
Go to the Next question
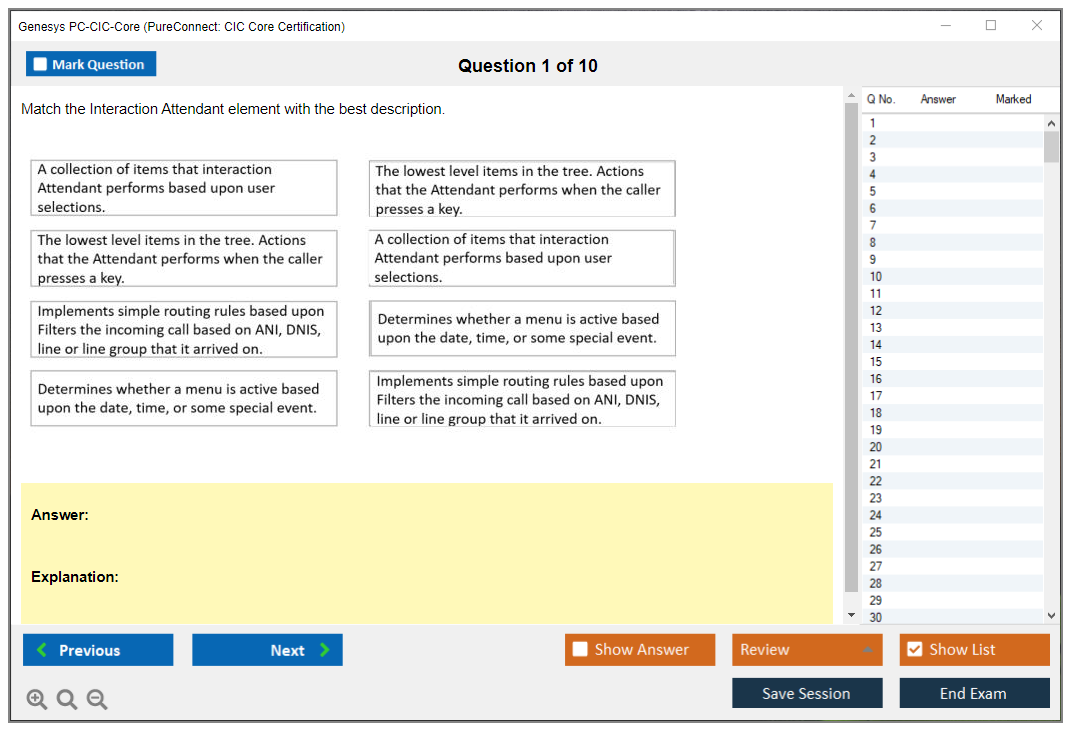[x=267, y=650]
